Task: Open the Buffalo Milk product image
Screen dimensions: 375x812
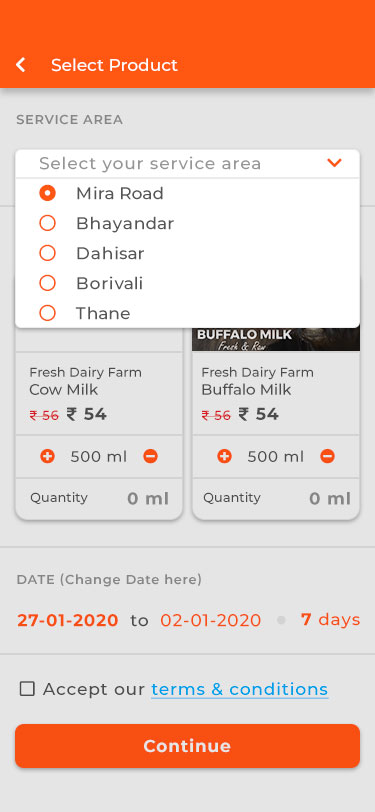Action: coord(276,339)
